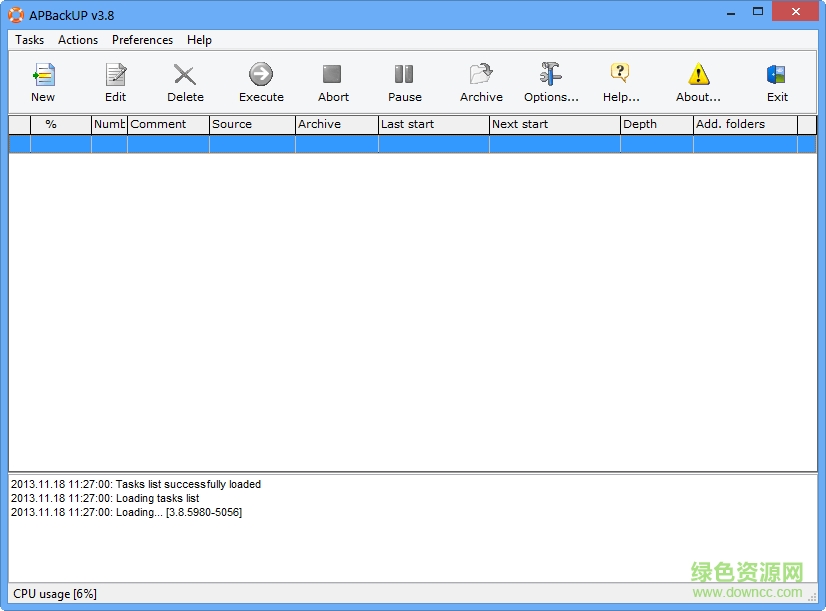Open the Actions menu

point(78,40)
